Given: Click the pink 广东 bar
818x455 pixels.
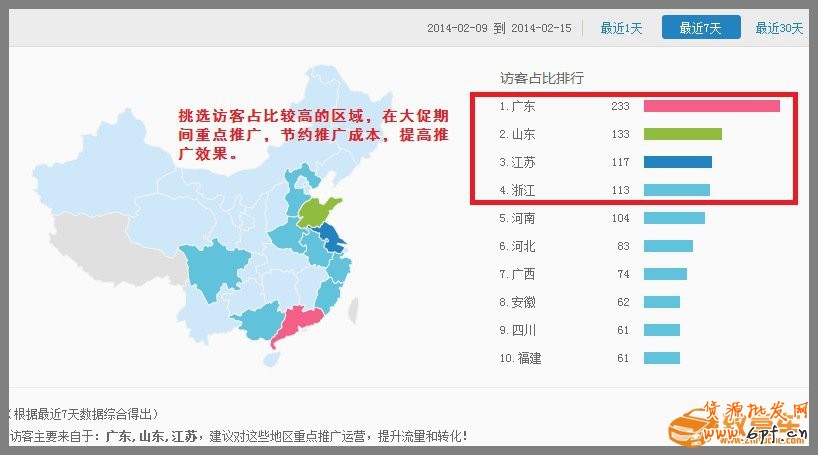Looking at the screenshot, I should coord(711,106).
